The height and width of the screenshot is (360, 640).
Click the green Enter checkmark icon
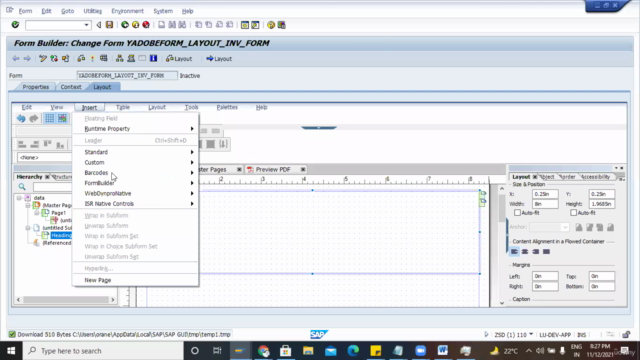[x=15, y=25]
